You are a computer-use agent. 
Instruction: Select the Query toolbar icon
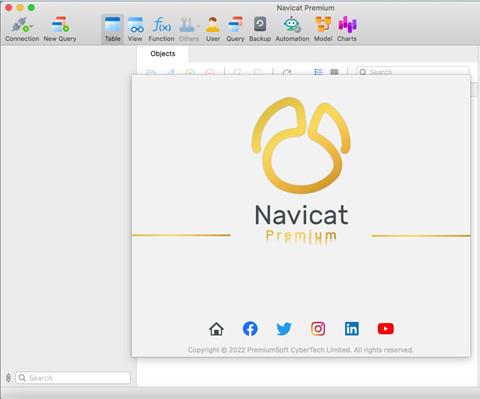coord(235,29)
